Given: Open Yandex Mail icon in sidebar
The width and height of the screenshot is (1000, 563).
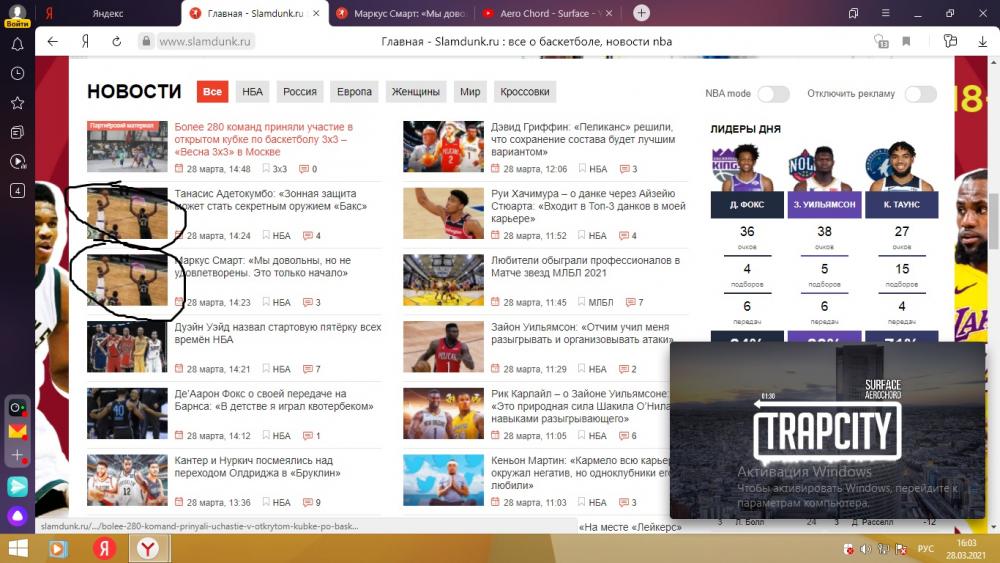Looking at the screenshot, I should tap(17, 431).
